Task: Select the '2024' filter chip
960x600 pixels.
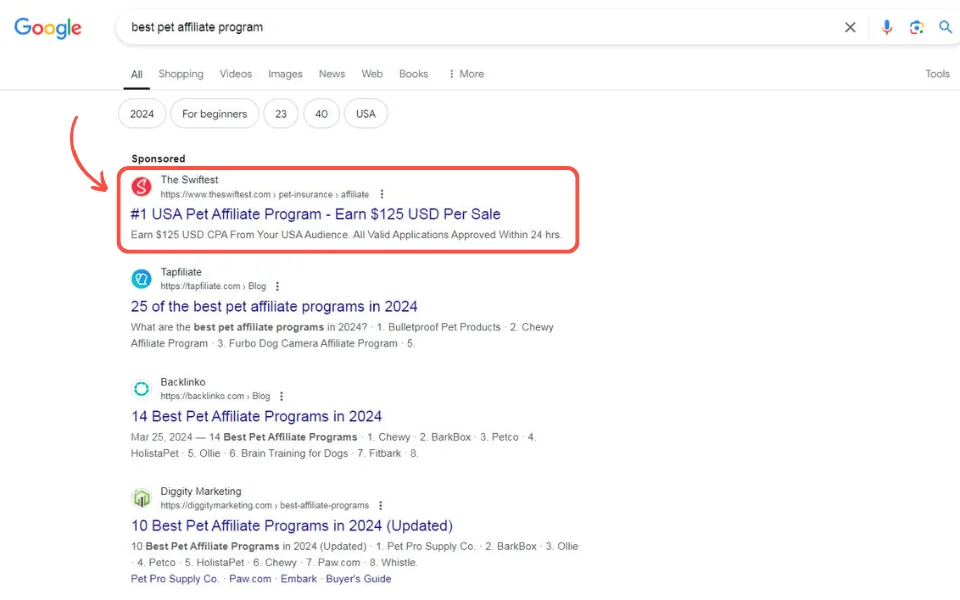Action: pos(142,114)
